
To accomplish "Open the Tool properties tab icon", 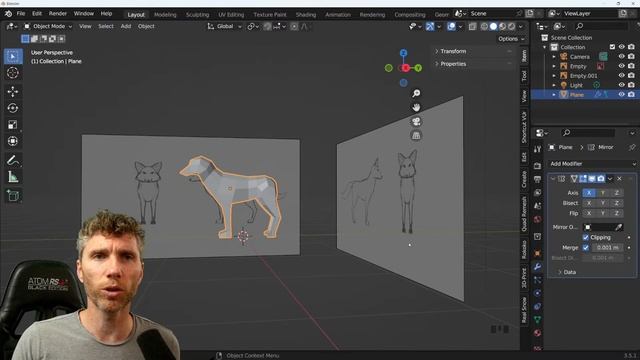I will tap(538, 149).
